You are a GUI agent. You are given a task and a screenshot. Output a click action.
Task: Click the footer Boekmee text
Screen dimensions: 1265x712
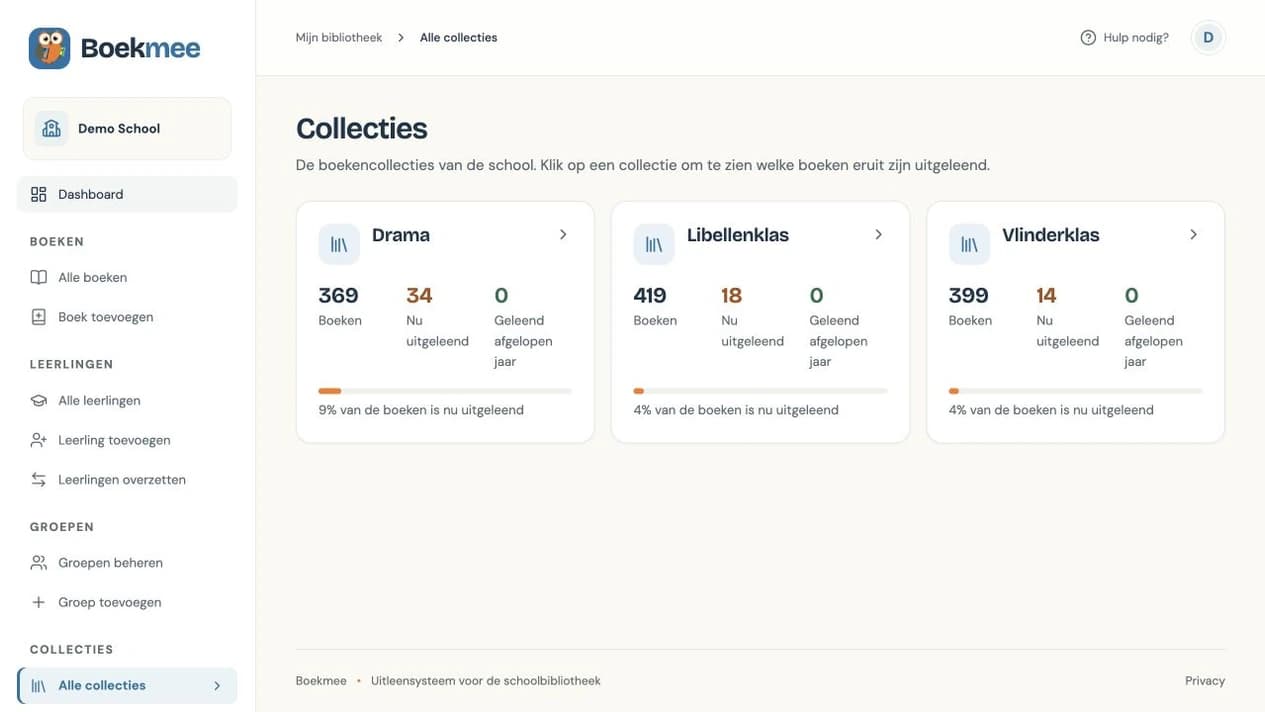coord(321,681)
